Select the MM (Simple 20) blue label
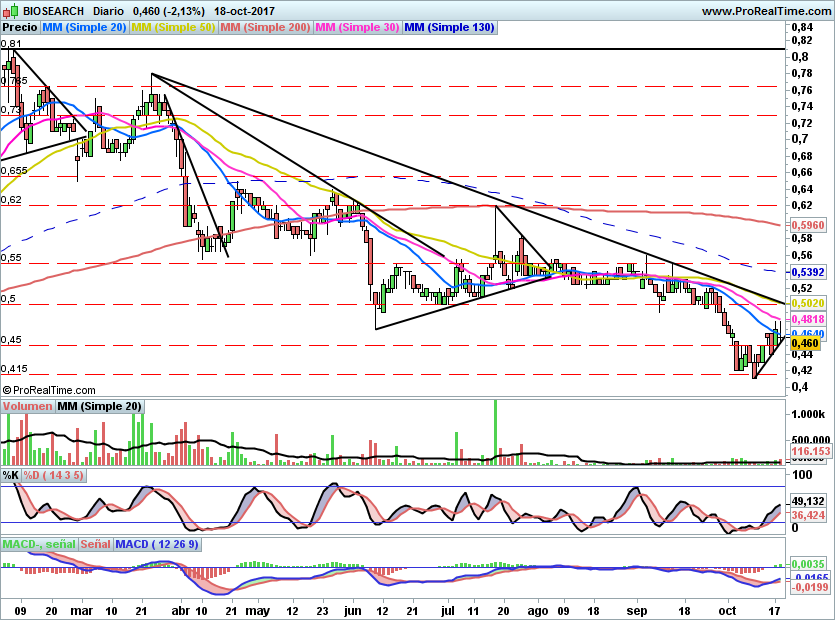The height and width of the screenshot is (620, 835). 84,27
